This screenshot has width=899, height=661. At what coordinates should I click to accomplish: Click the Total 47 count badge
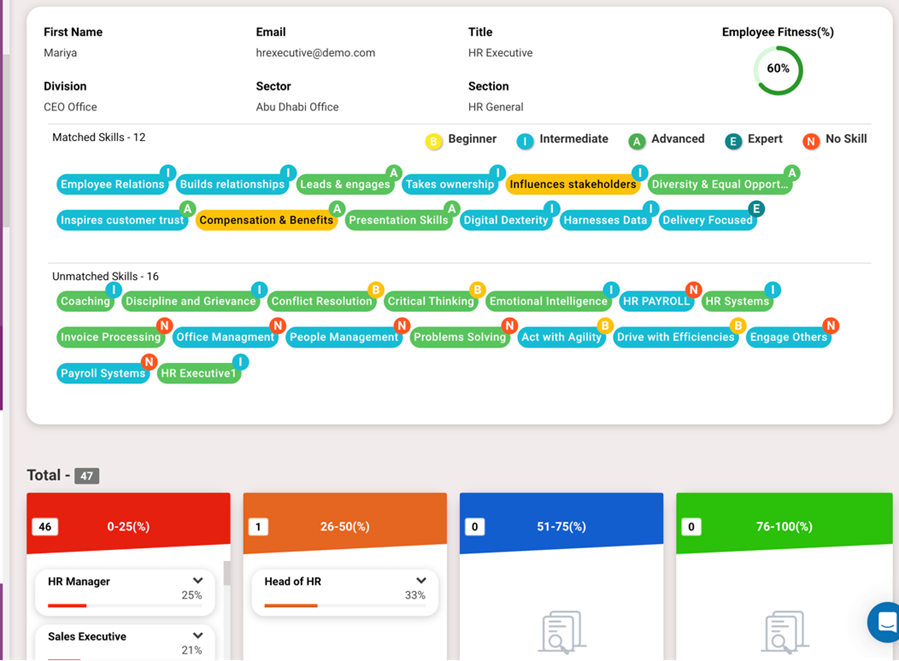point(87,476)
